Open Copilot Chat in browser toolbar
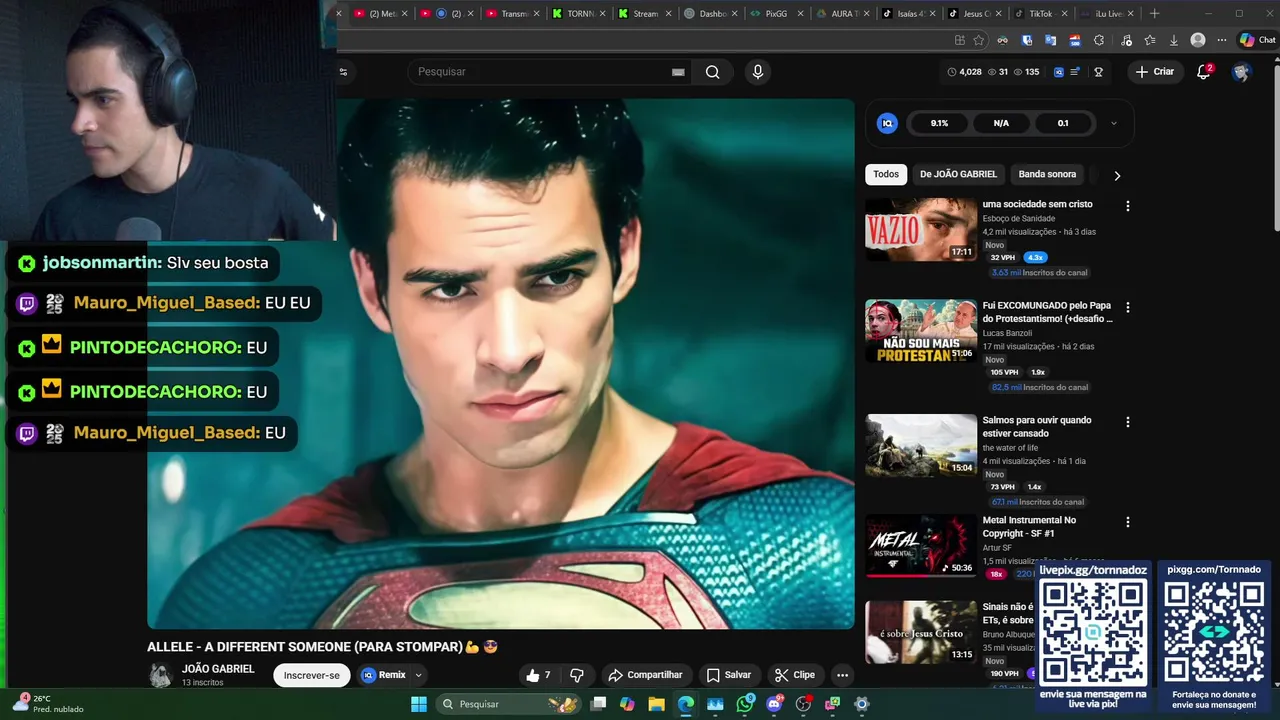Image resolution: width=1280 pixels, height=720 pixels. pos(1257,40)
